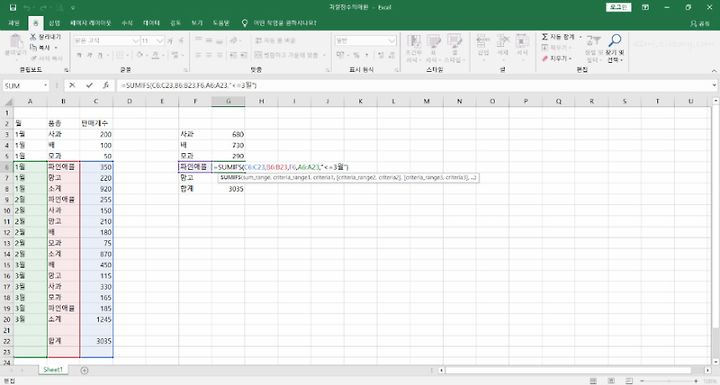
Task: Click Merge and Center (병합하고 가운데 맞춤)
Action: click(x=287, y=55)
